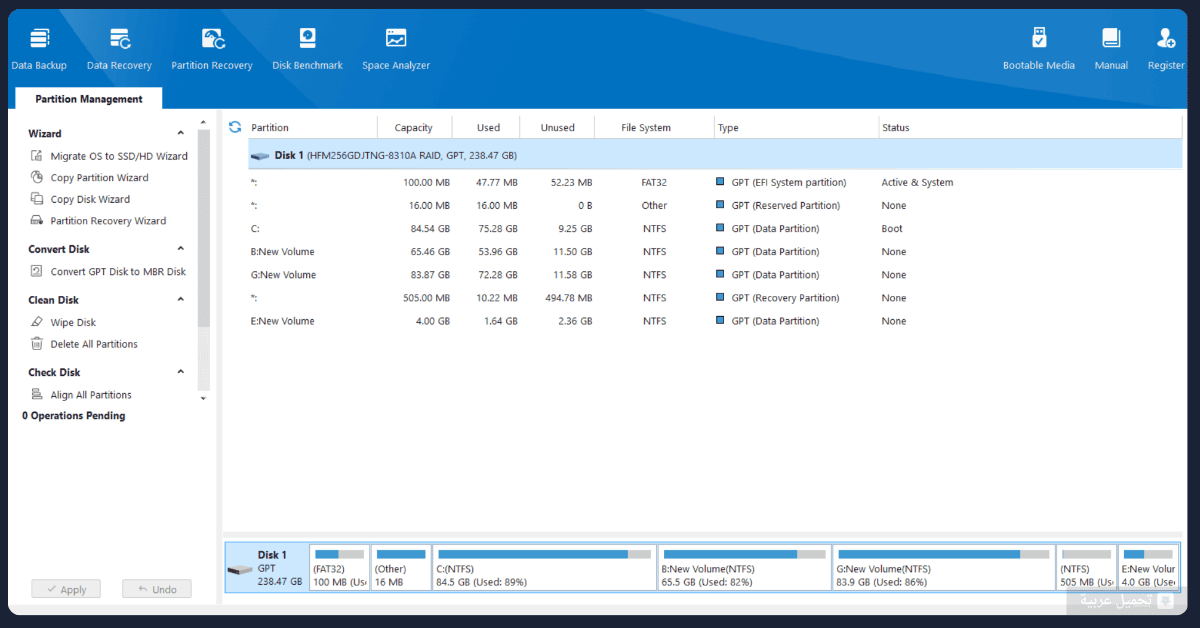The image size is (1200, 628).
Task: Launch Partition Recovery from toolbar
Action: (212, 50)
